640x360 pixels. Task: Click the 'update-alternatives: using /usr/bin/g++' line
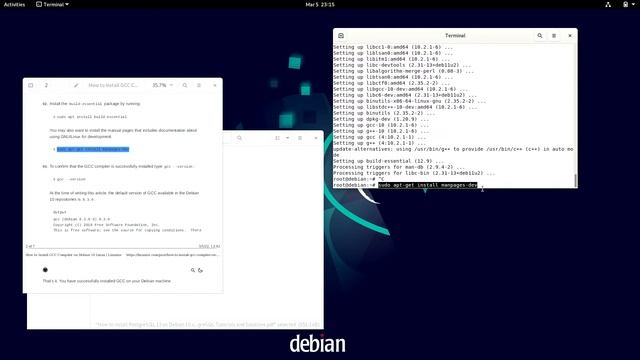point(453,152)
